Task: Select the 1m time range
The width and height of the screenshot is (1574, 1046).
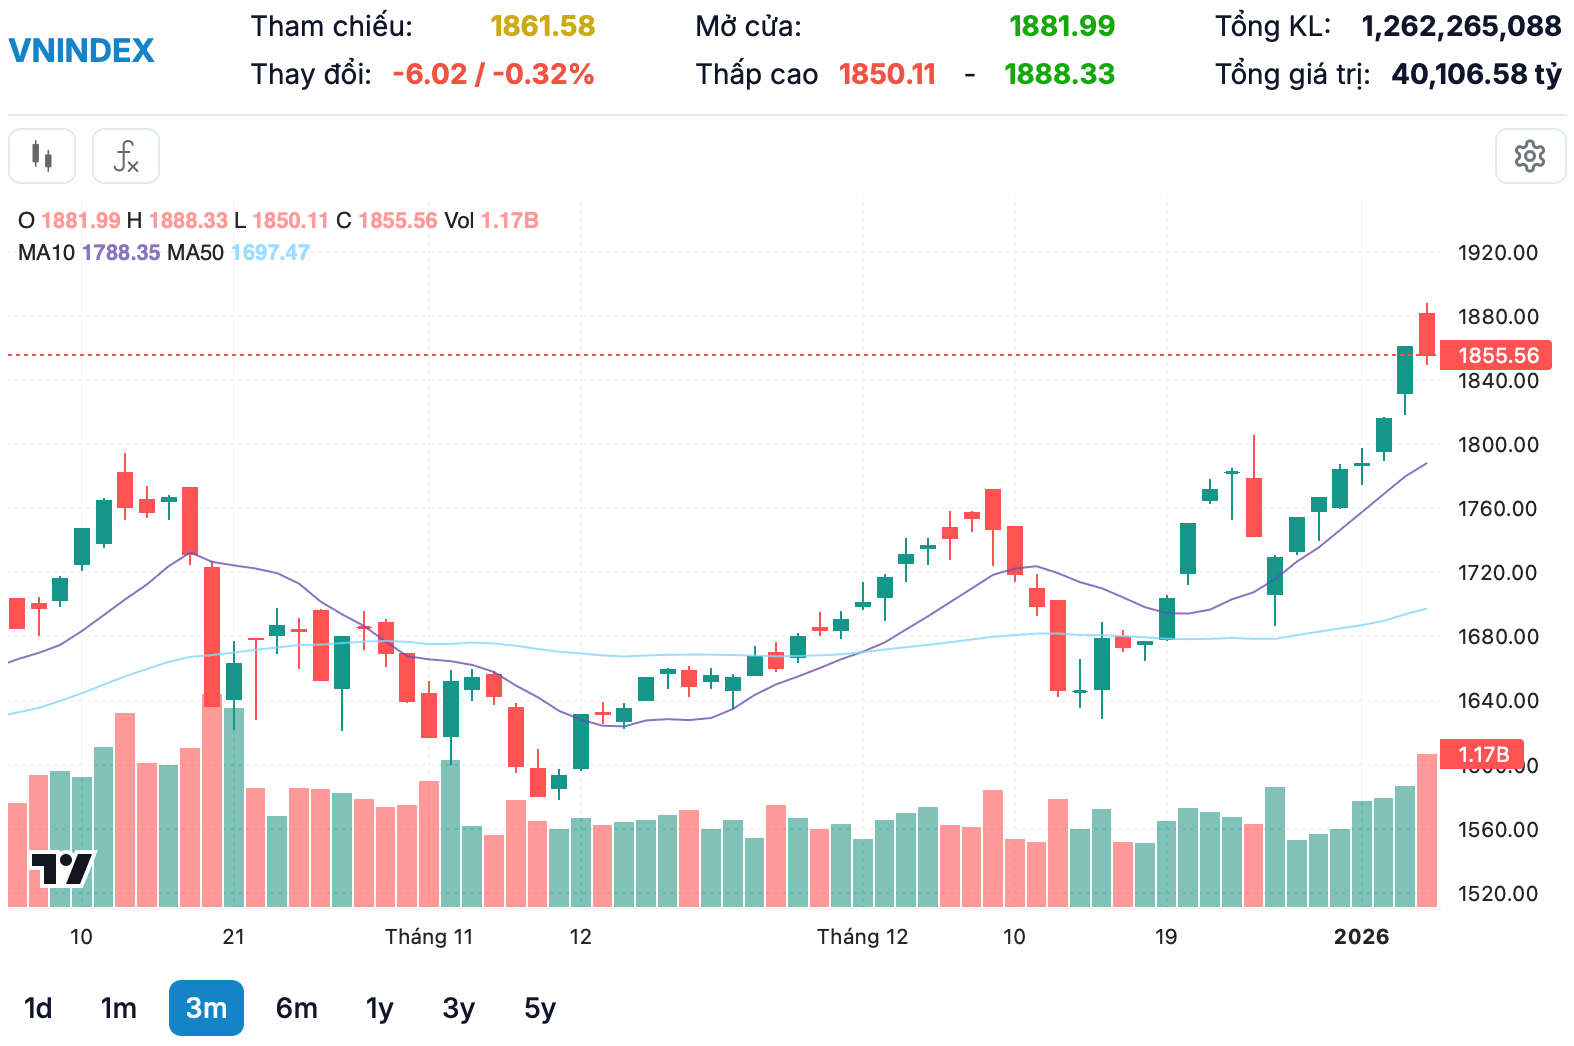Action: [x=119, y=1008]
